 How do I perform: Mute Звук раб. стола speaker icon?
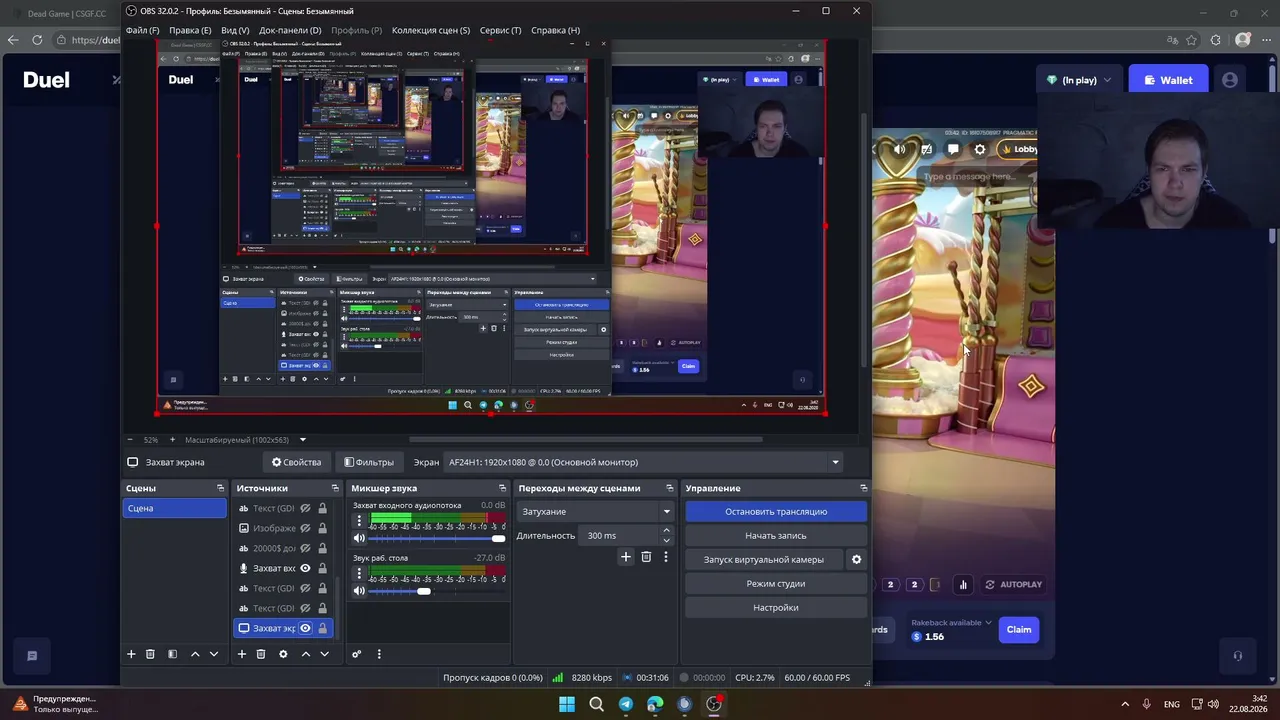(x=359, y=590)
